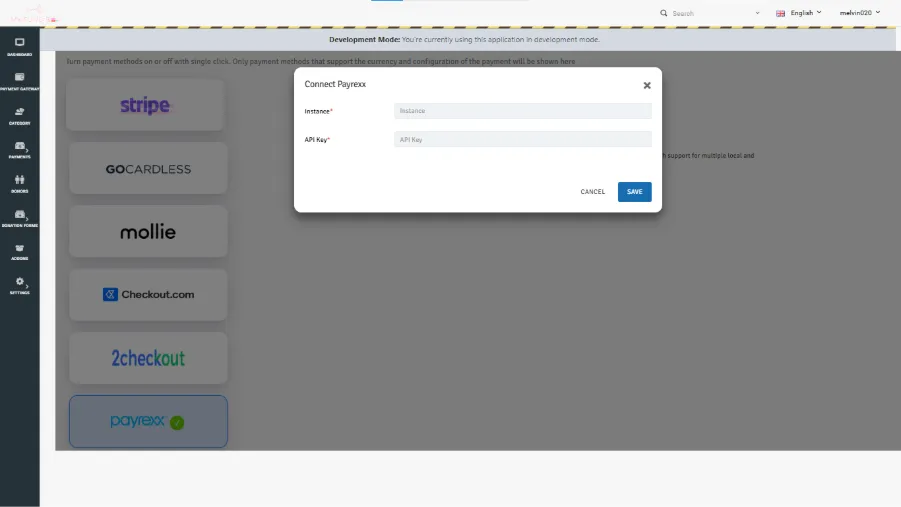
Task: Save the Payrexx connection
Action: [x=634, y=192]
